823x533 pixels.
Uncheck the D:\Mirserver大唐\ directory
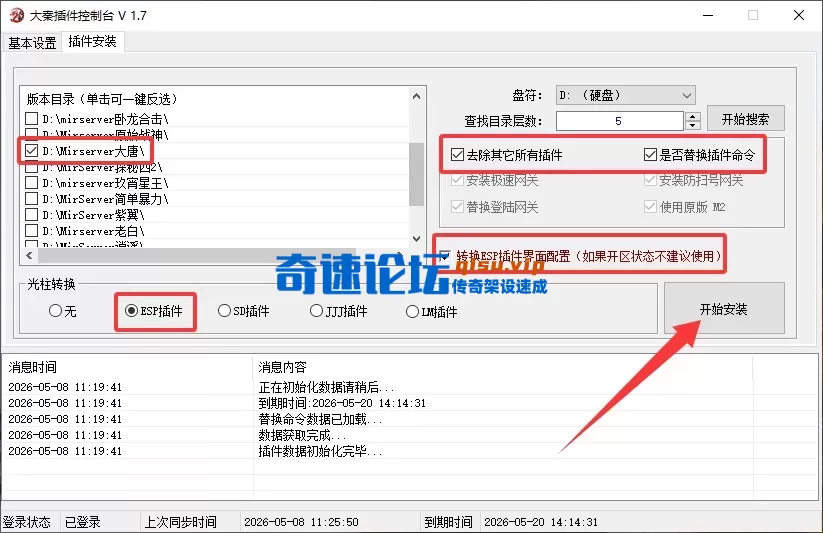point(31,151)
